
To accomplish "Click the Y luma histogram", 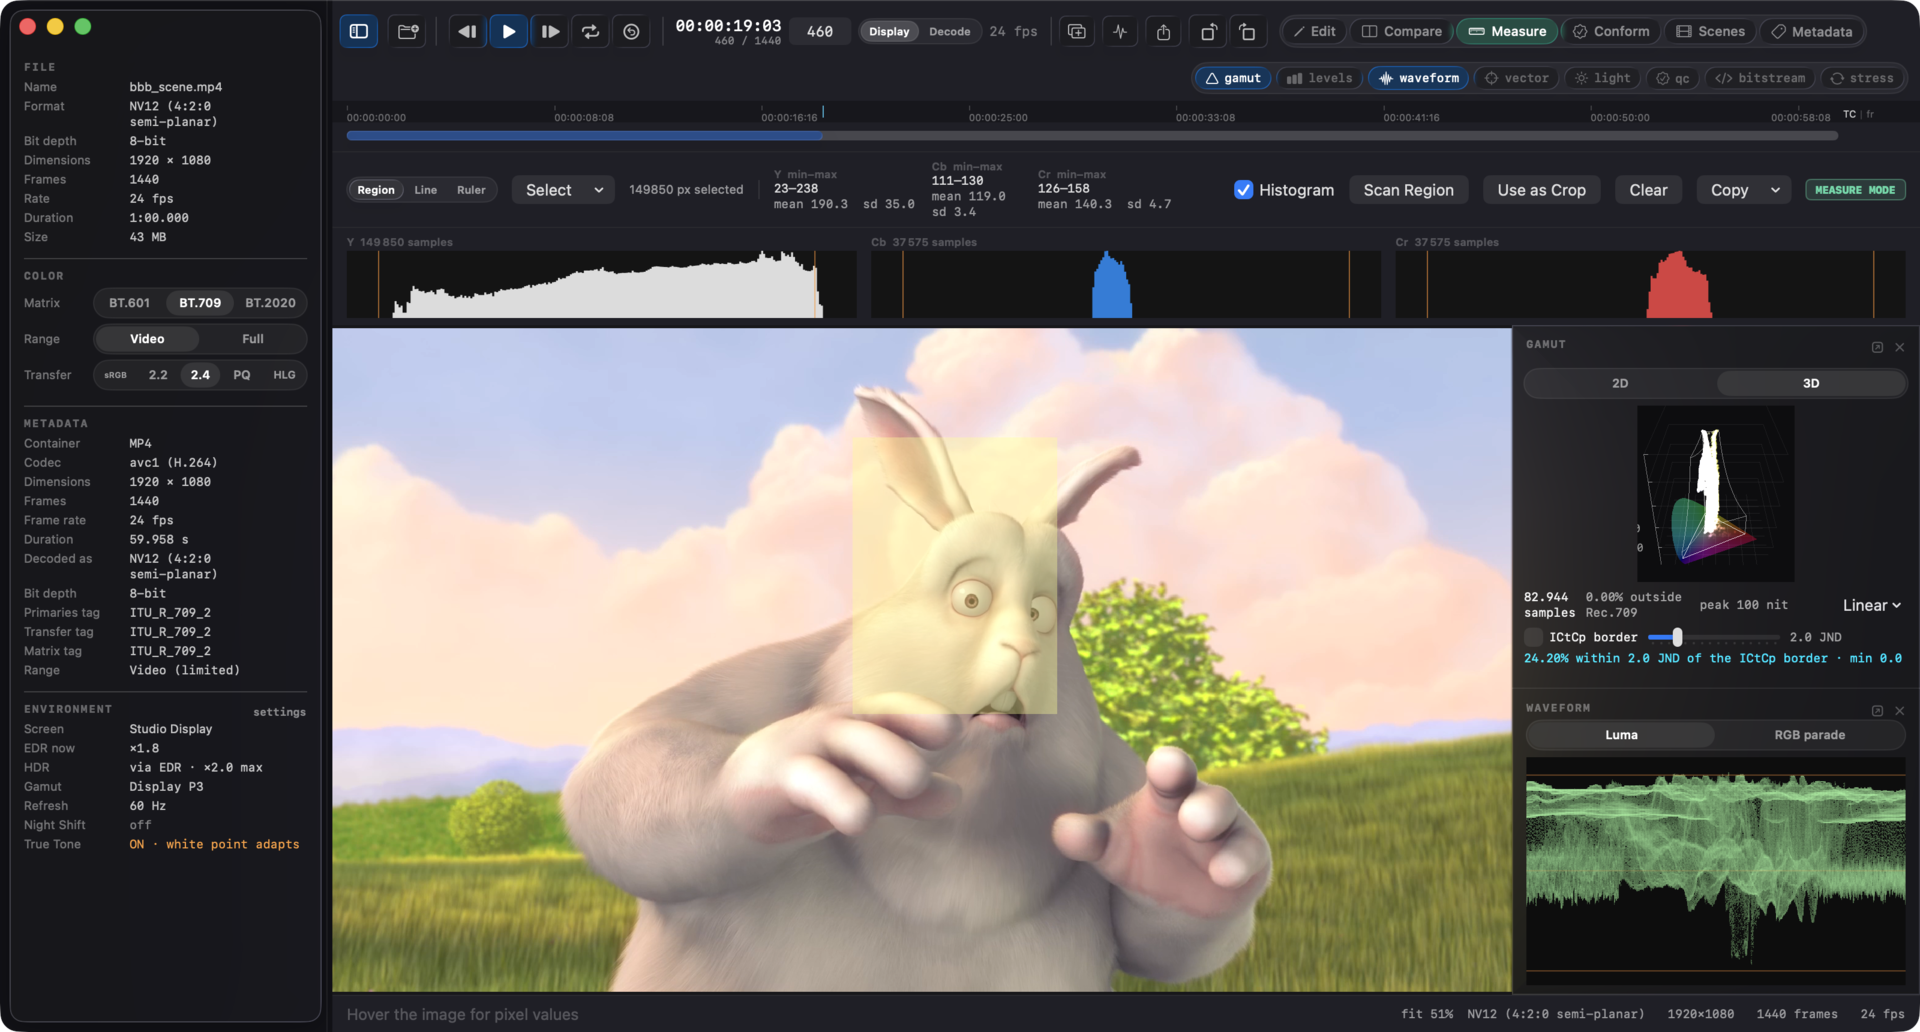I will coord(601,284).
